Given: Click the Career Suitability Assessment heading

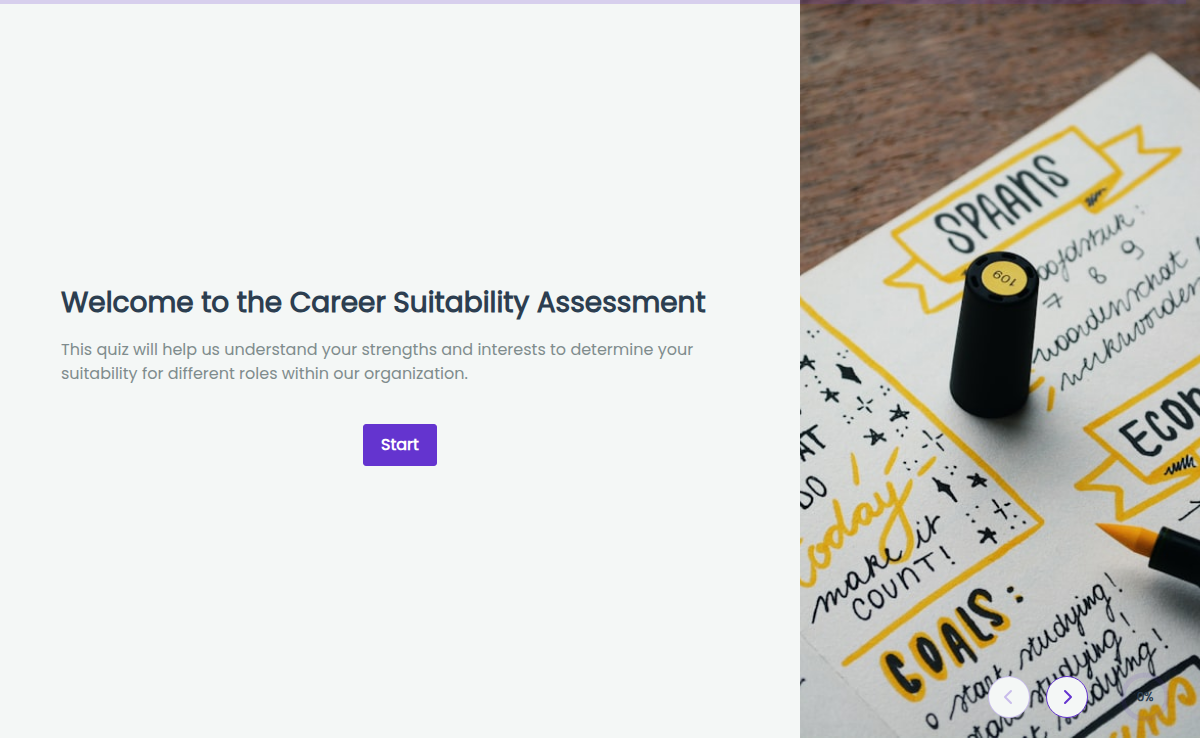Looking at the screenshot, I should pos(383,302).
